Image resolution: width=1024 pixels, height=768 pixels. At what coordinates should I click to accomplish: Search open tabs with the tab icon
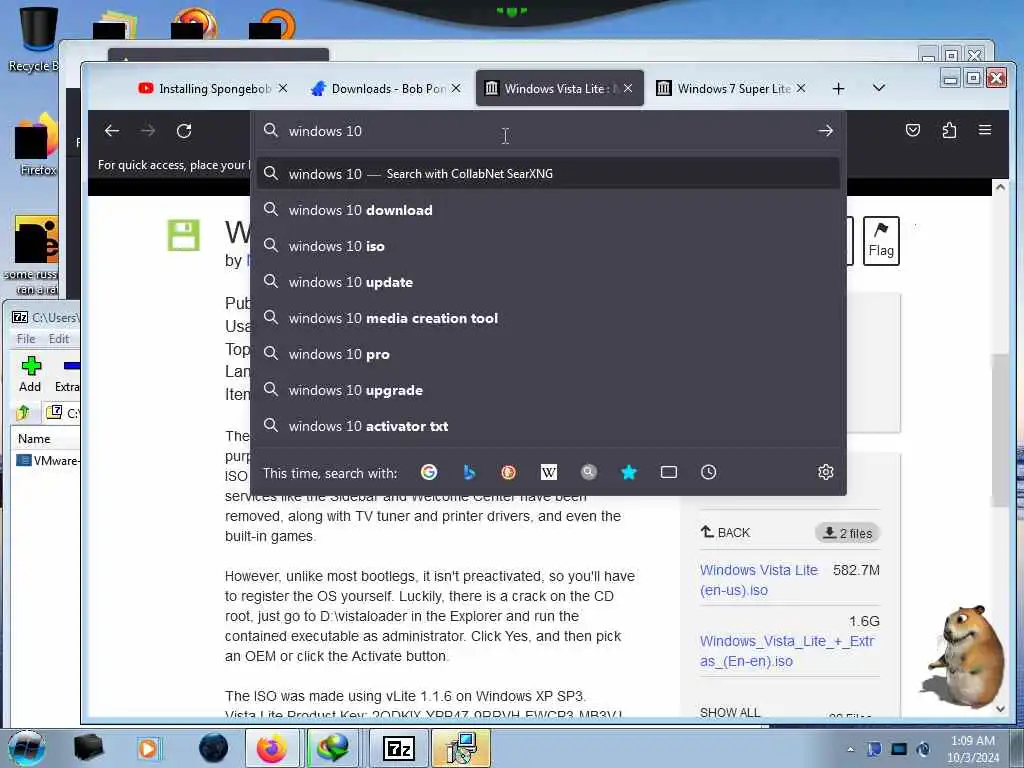[669, 472]
